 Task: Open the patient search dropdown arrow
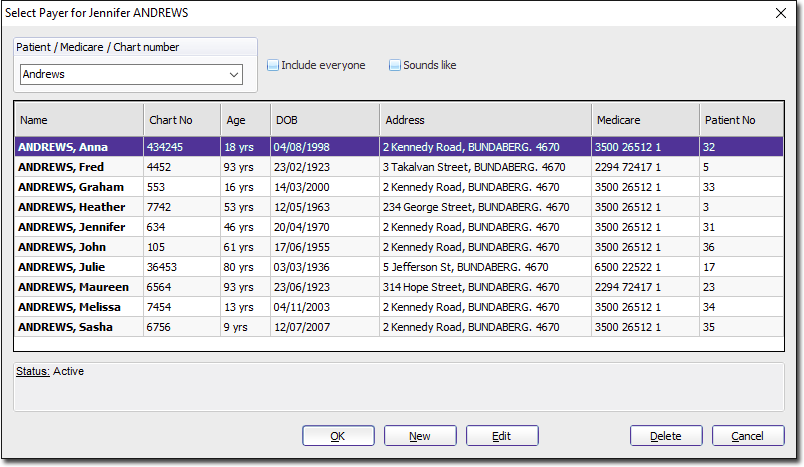pyautogui.click(x=234, y=75)
